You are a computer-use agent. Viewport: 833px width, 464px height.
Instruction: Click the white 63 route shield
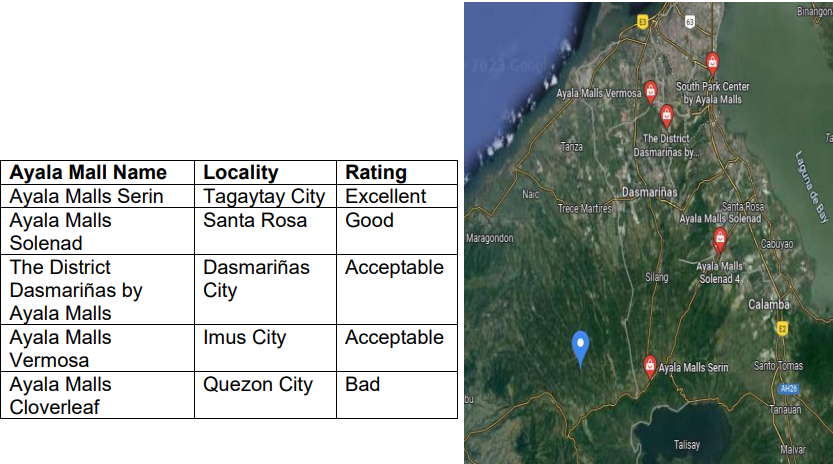(690, 22)
